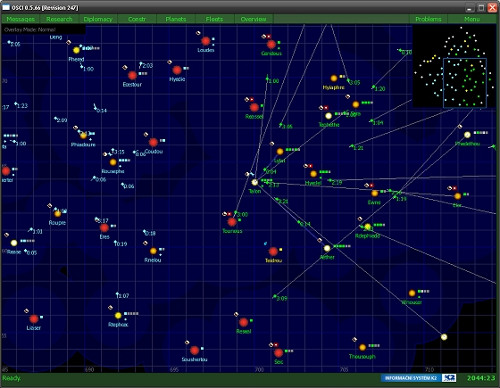Select the Rephox yellow star
Screen dimensions: 500x388
point(118,315)
